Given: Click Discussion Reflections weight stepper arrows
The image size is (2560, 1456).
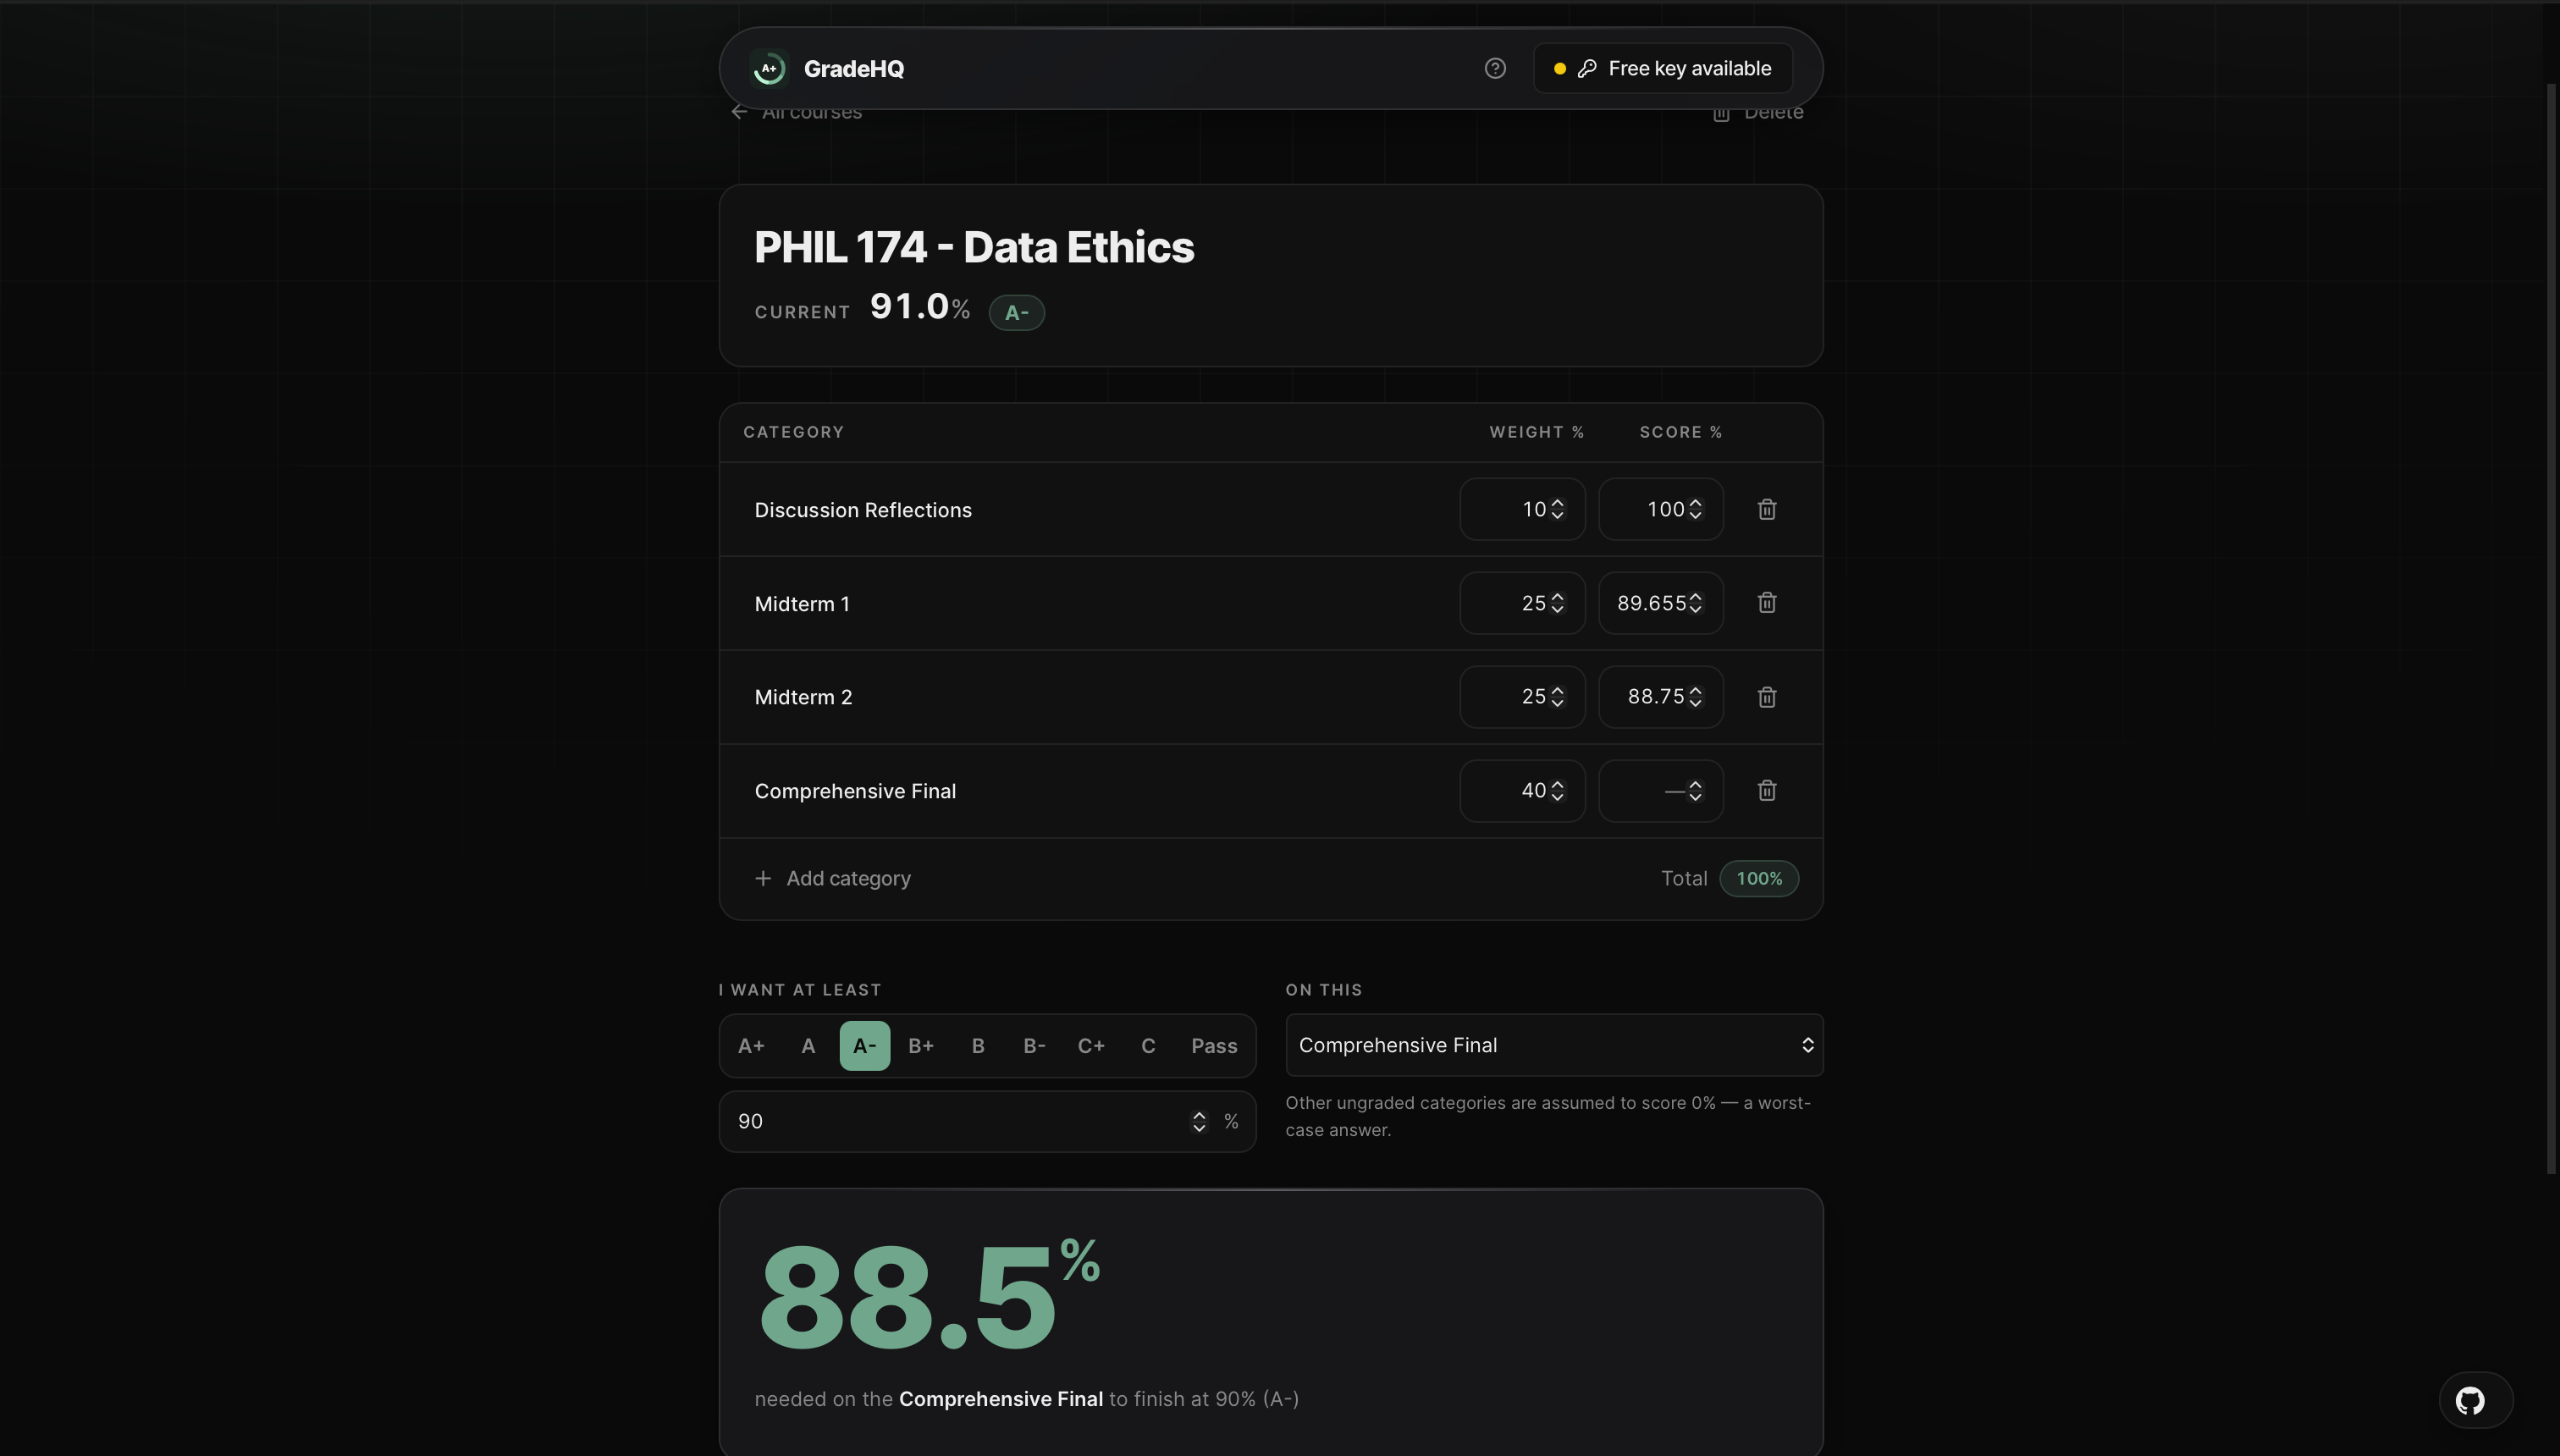Looking at the screenshot, I should [1557, 509].
